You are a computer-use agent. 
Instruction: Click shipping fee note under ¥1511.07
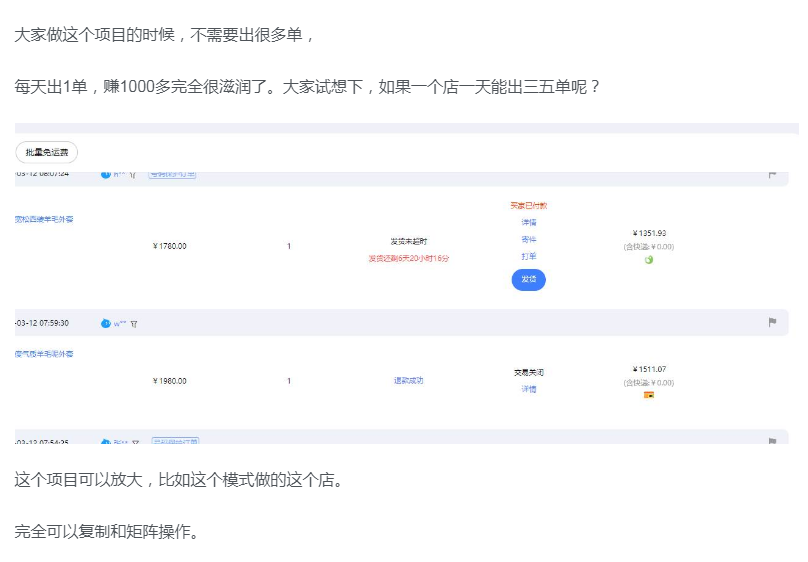tap(649, 383)
